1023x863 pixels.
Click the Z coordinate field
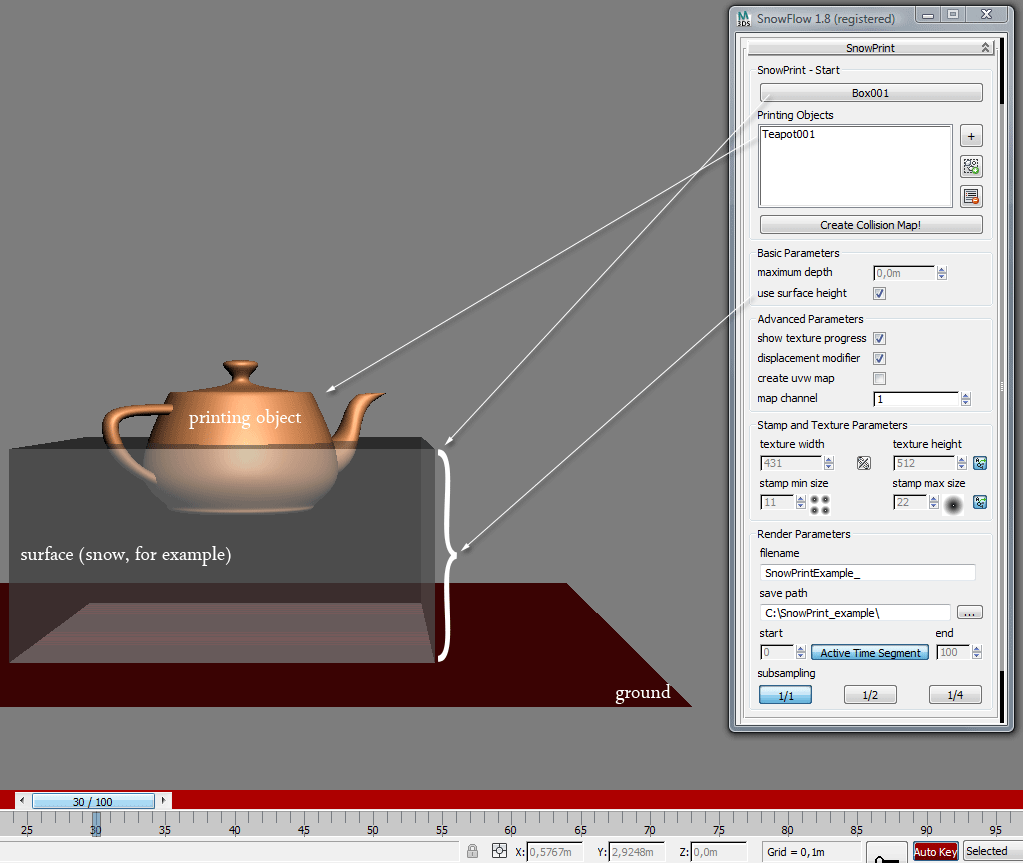(x=718, y=851)
